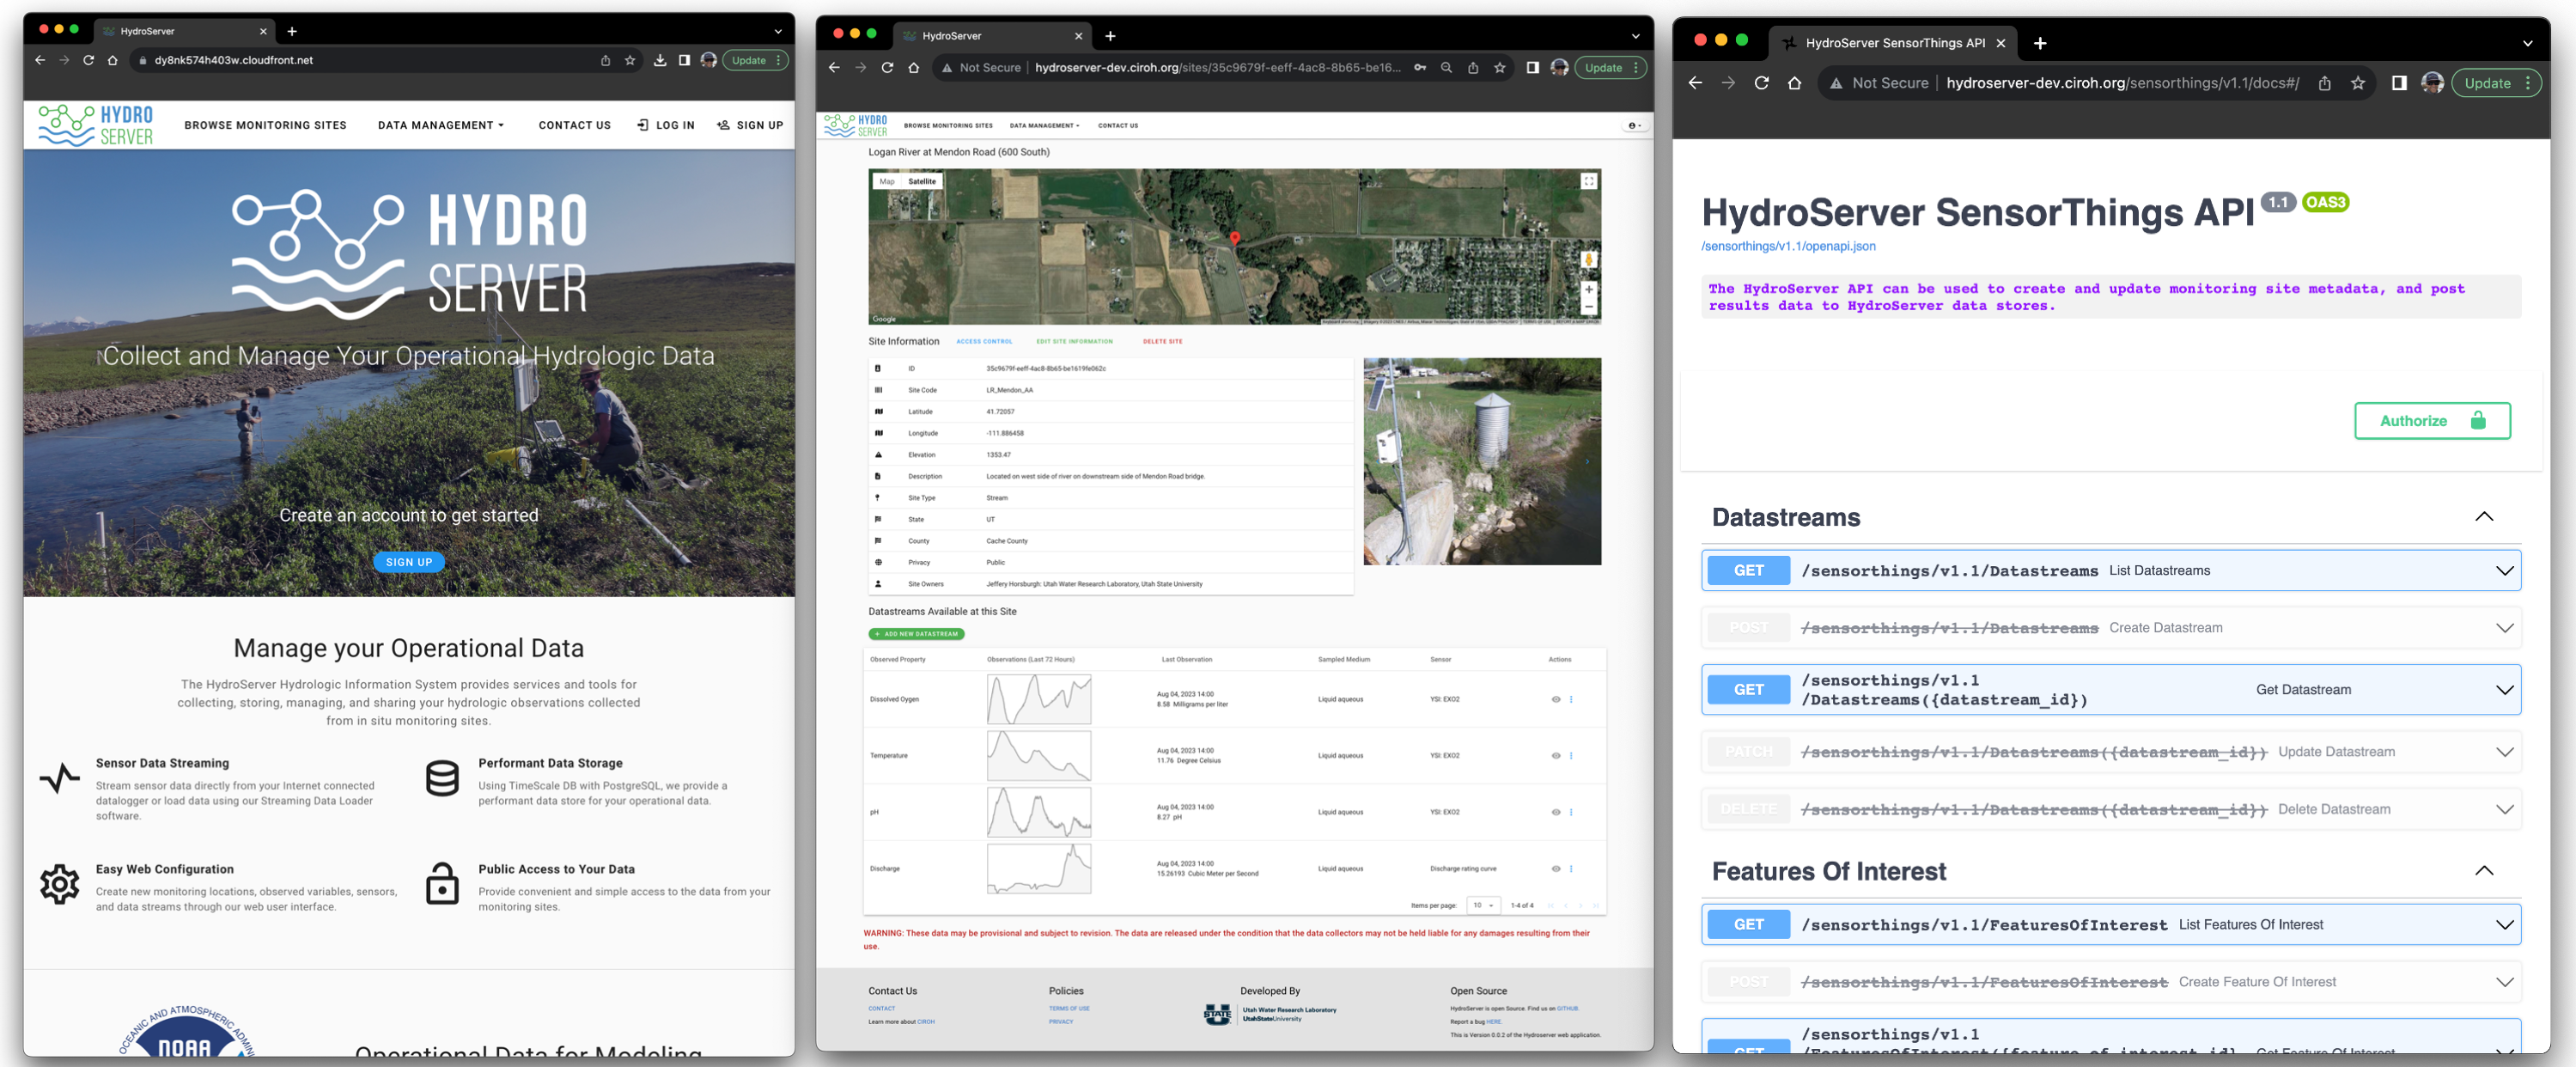2576x1067 pixels.
Task: Click bookmark star in SensorThings API browser
Action: (x=2357, y=83)
